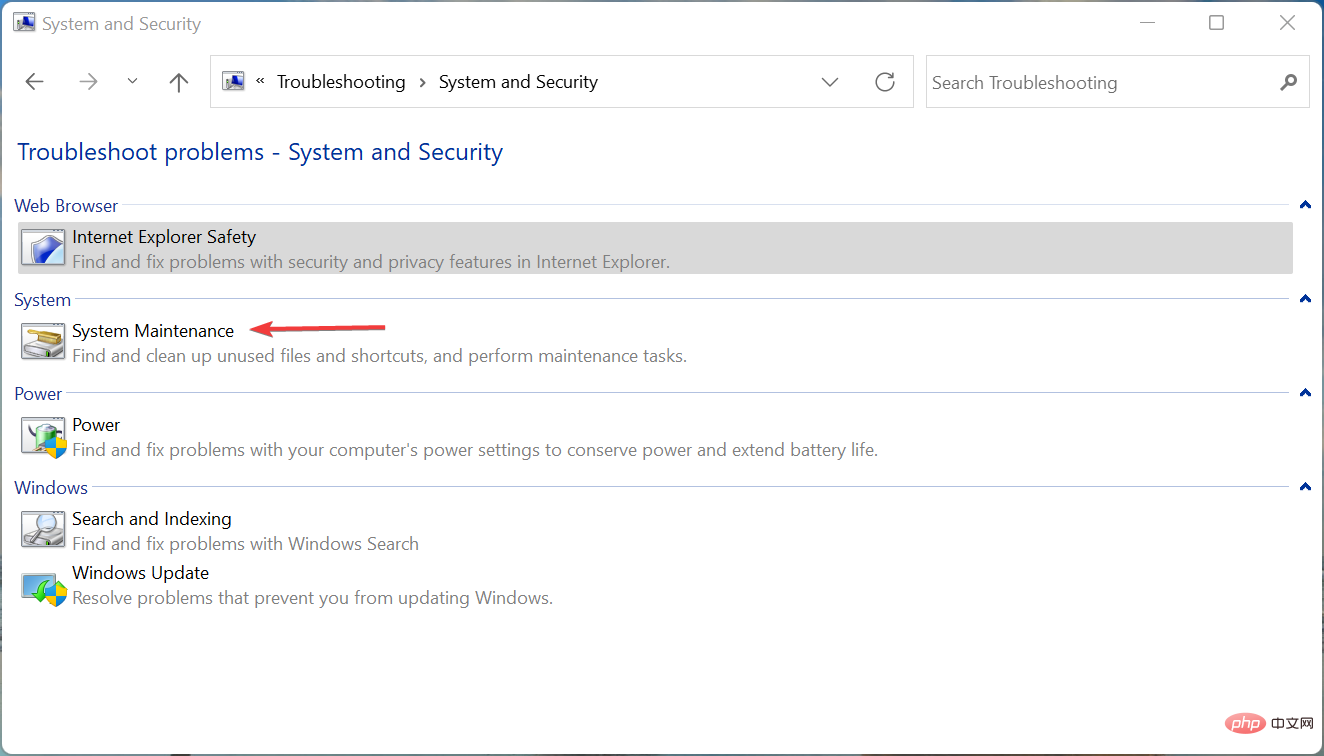
Task: Collapse the Power group
Action: [1304, 394]
